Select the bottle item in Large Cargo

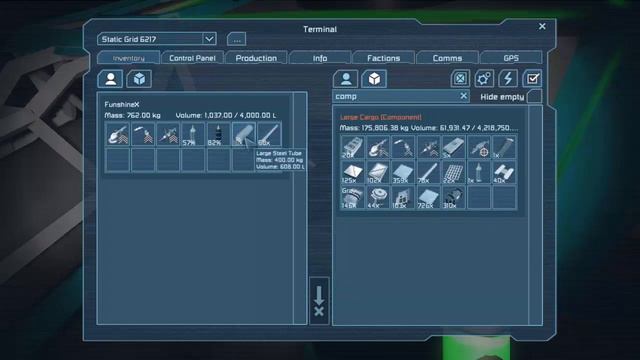coord(479,172)
